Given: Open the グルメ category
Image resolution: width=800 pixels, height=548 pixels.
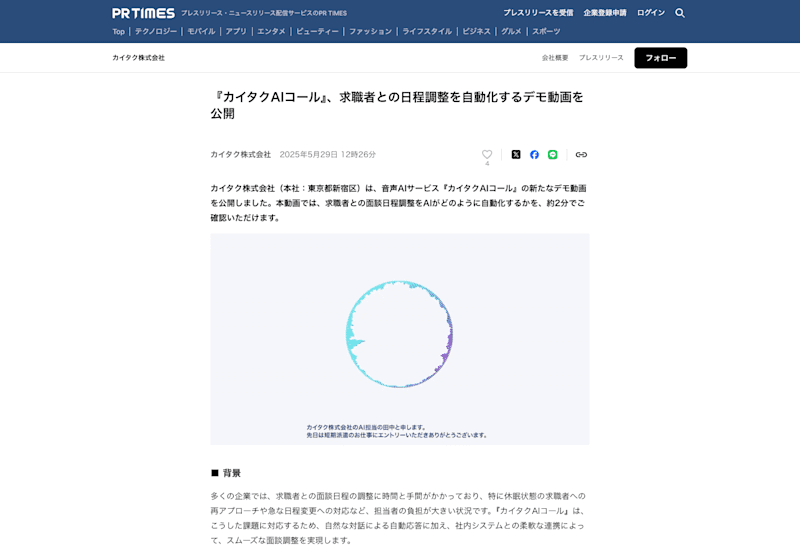Looking at the screenshot, I should click(511, 32).
